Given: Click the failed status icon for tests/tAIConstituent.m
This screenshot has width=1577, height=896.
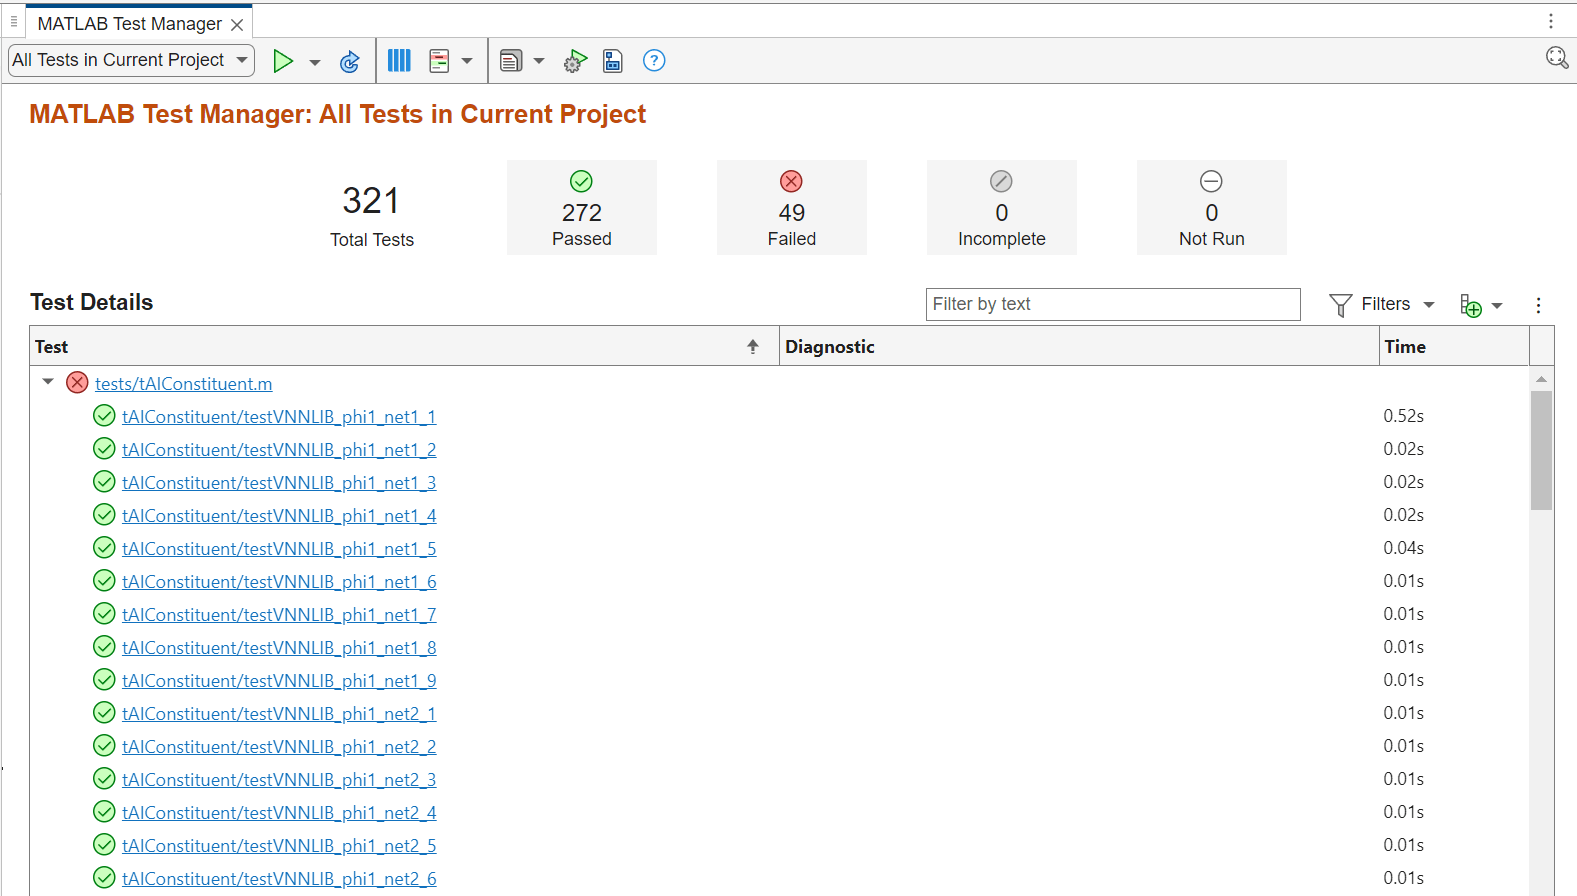Looking at the screenshot, I should tap(77, 382).
